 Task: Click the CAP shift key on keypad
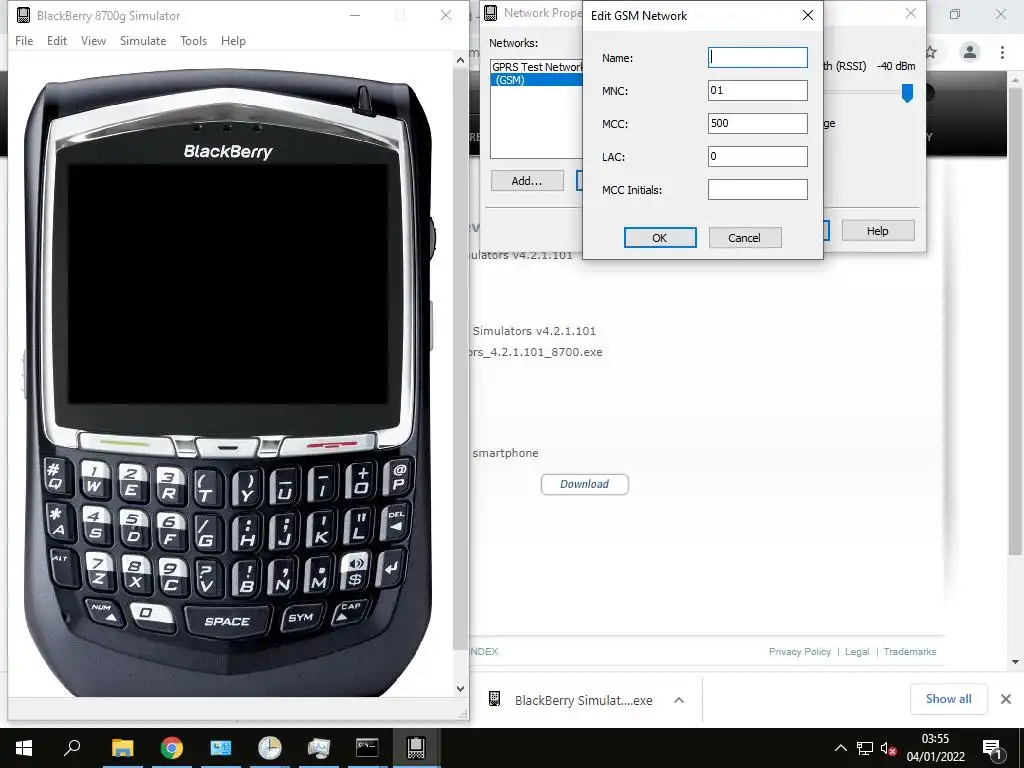click(350, 611)
